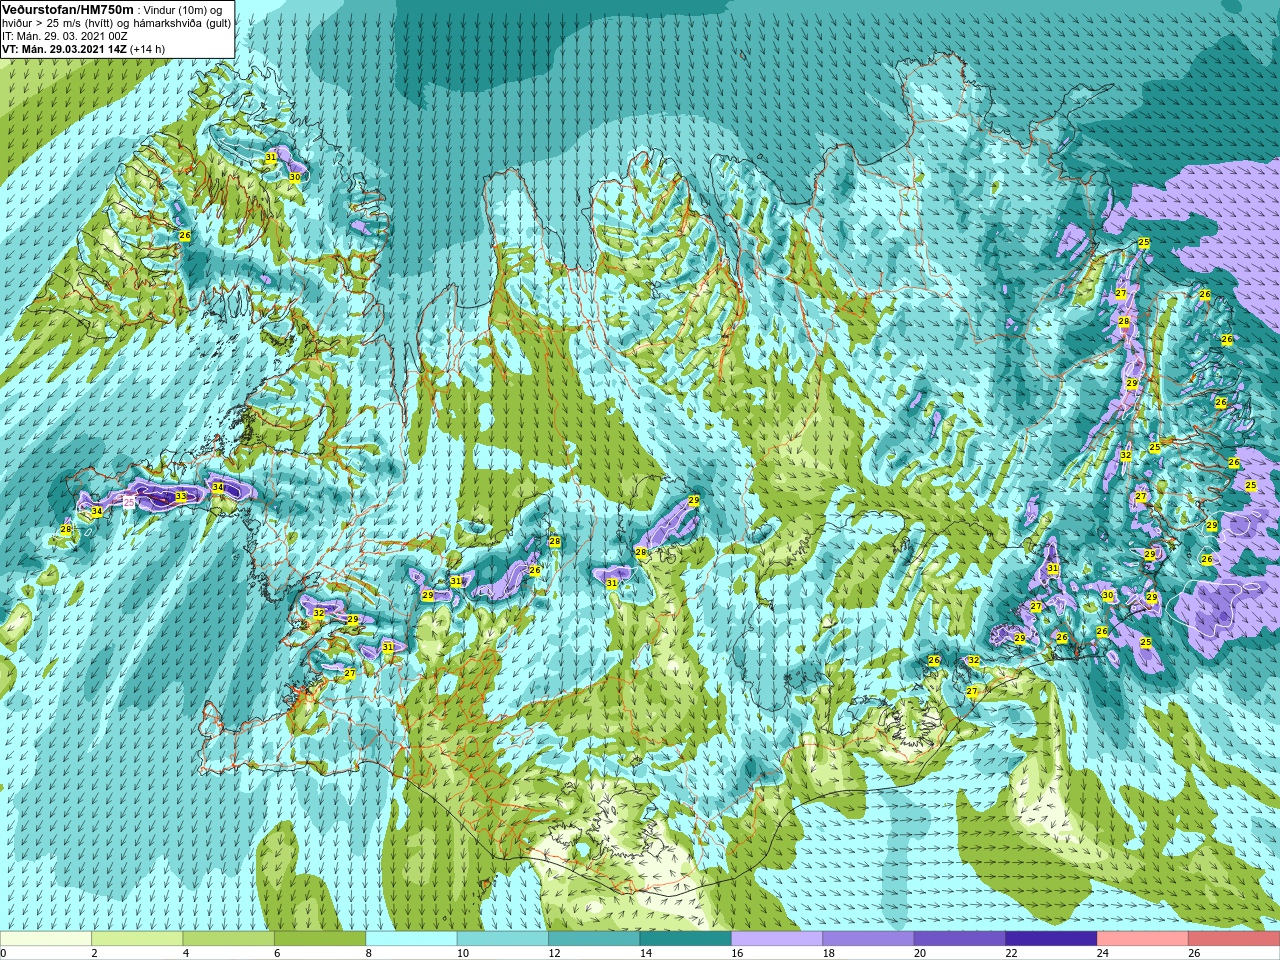Image resolution: width=1280 pixels, height=960 pixels.
Task: Click the 'hviður > 25 m/s (hvítt)' text line
Action: pyautogui.click(x=59, y=23)
